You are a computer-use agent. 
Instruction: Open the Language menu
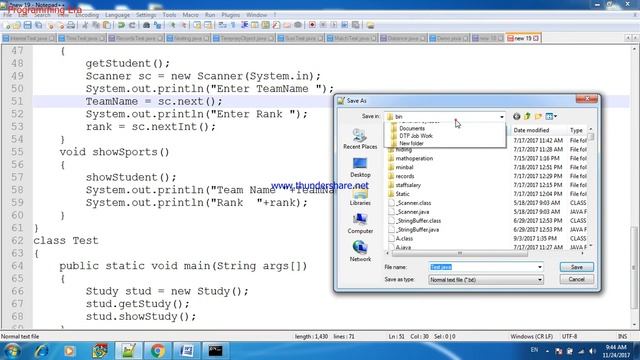click(x=117, y=15)
